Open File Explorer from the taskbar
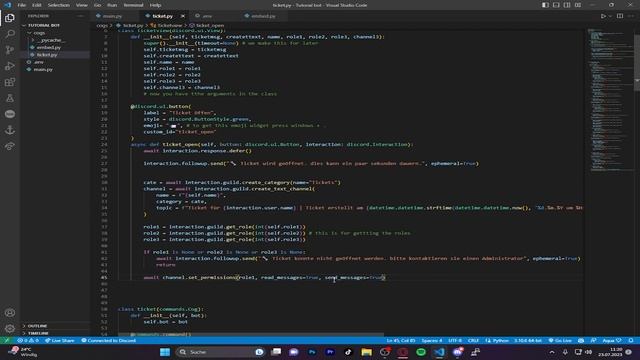Viewport: 640px width, 360px height. click(366, 352)
